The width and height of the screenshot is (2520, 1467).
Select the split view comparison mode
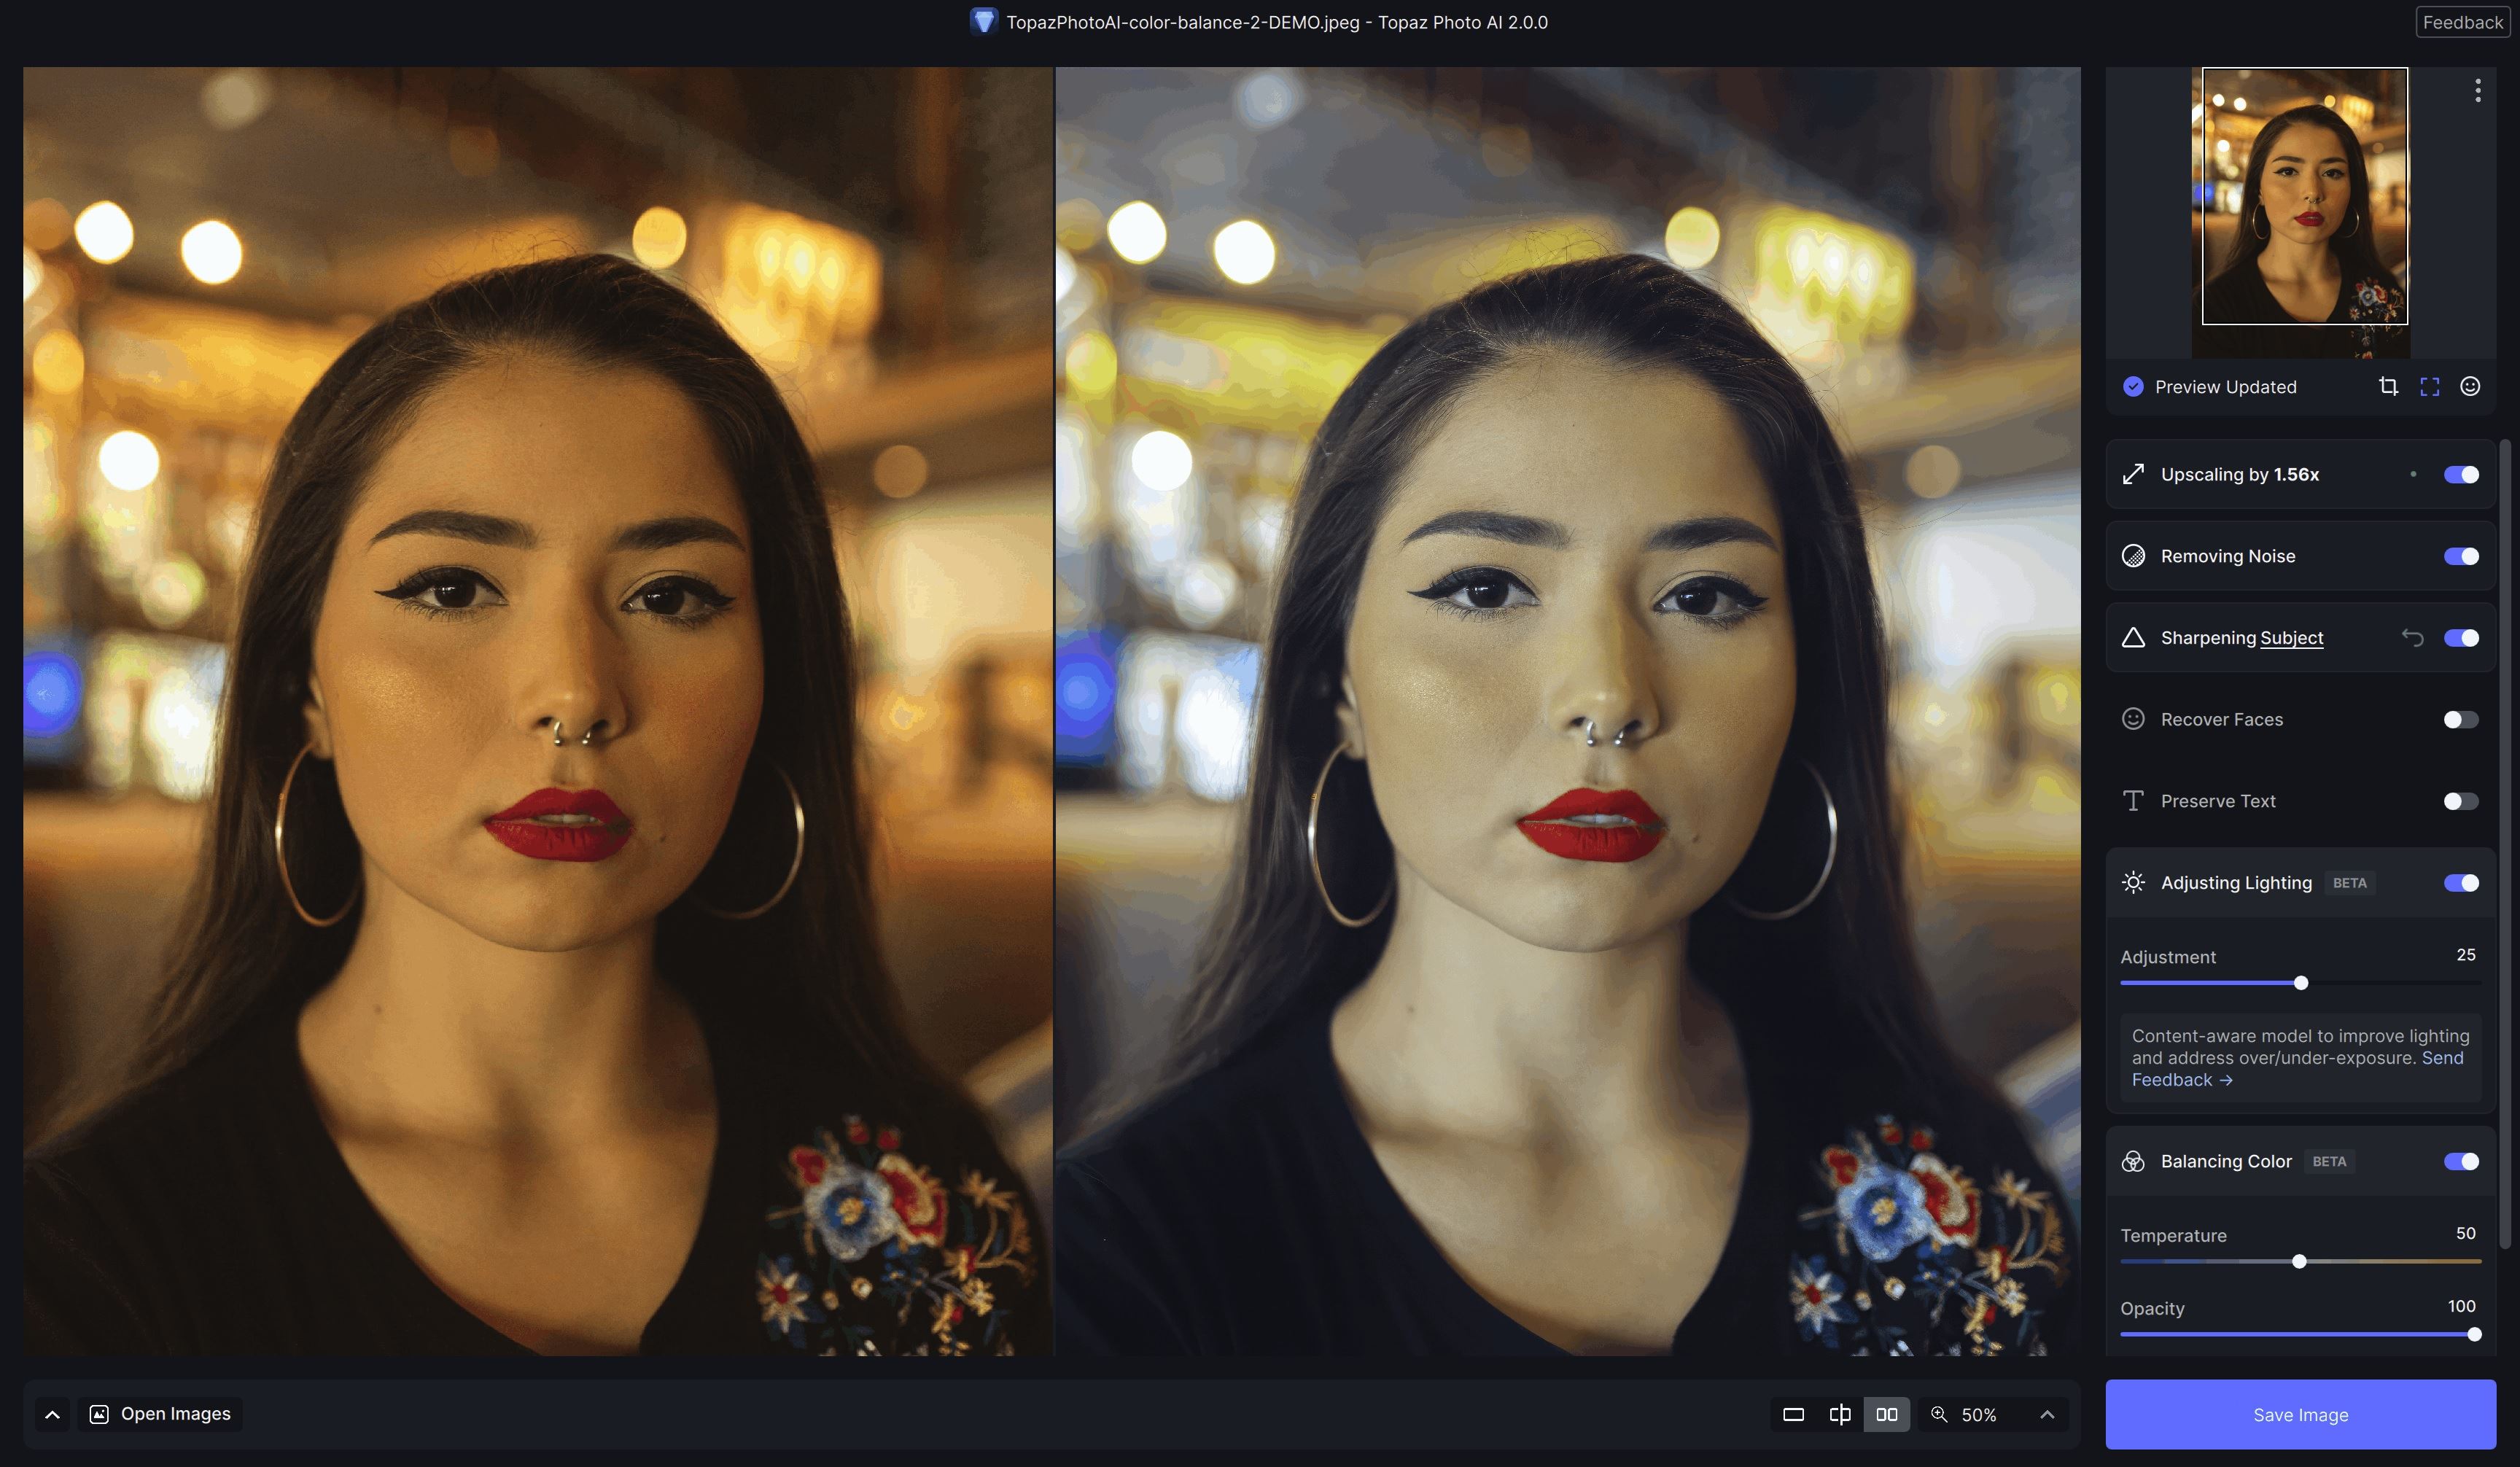point(1840,1414)
